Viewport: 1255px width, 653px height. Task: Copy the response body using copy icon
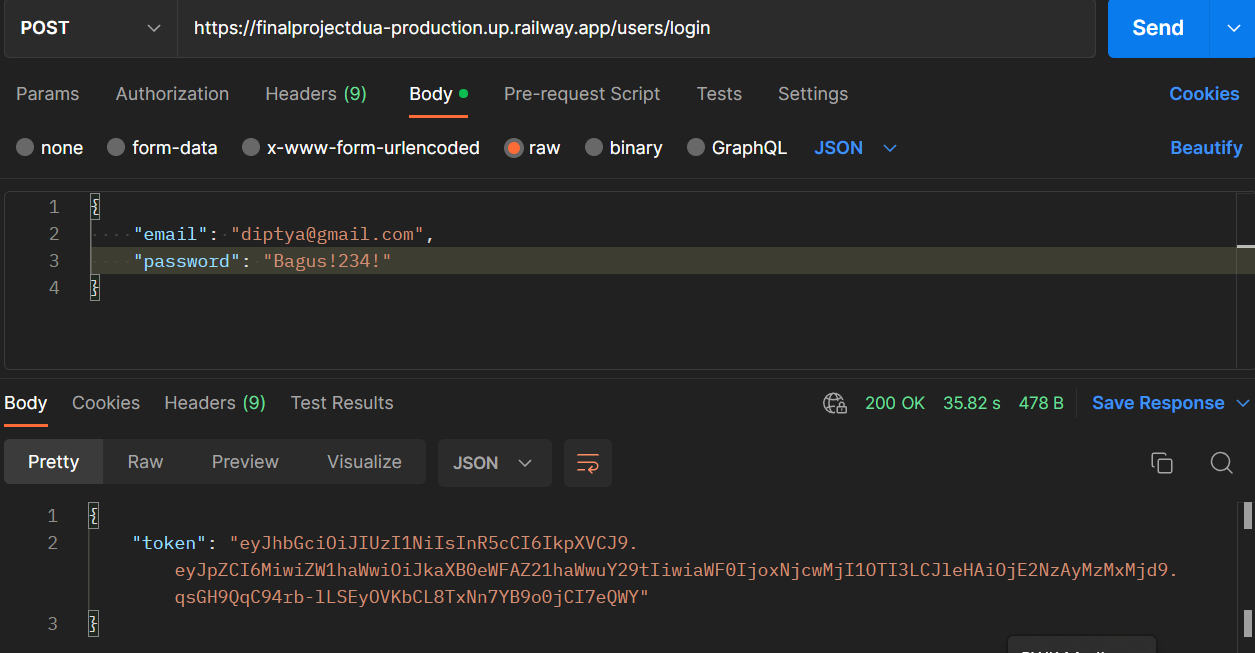pyautogui.click(x=1161, y=462)
